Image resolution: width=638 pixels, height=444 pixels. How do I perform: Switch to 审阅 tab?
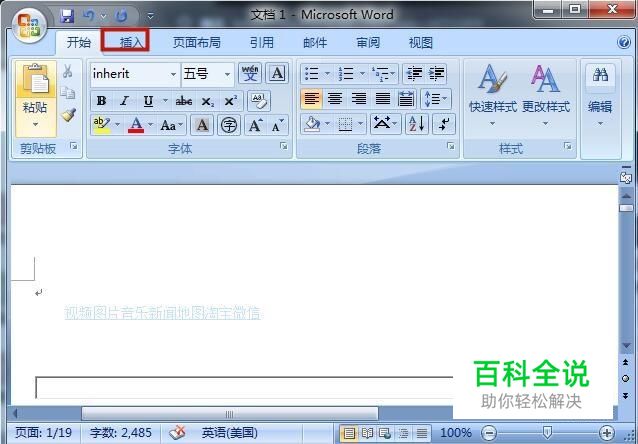(x=368, y=42)
